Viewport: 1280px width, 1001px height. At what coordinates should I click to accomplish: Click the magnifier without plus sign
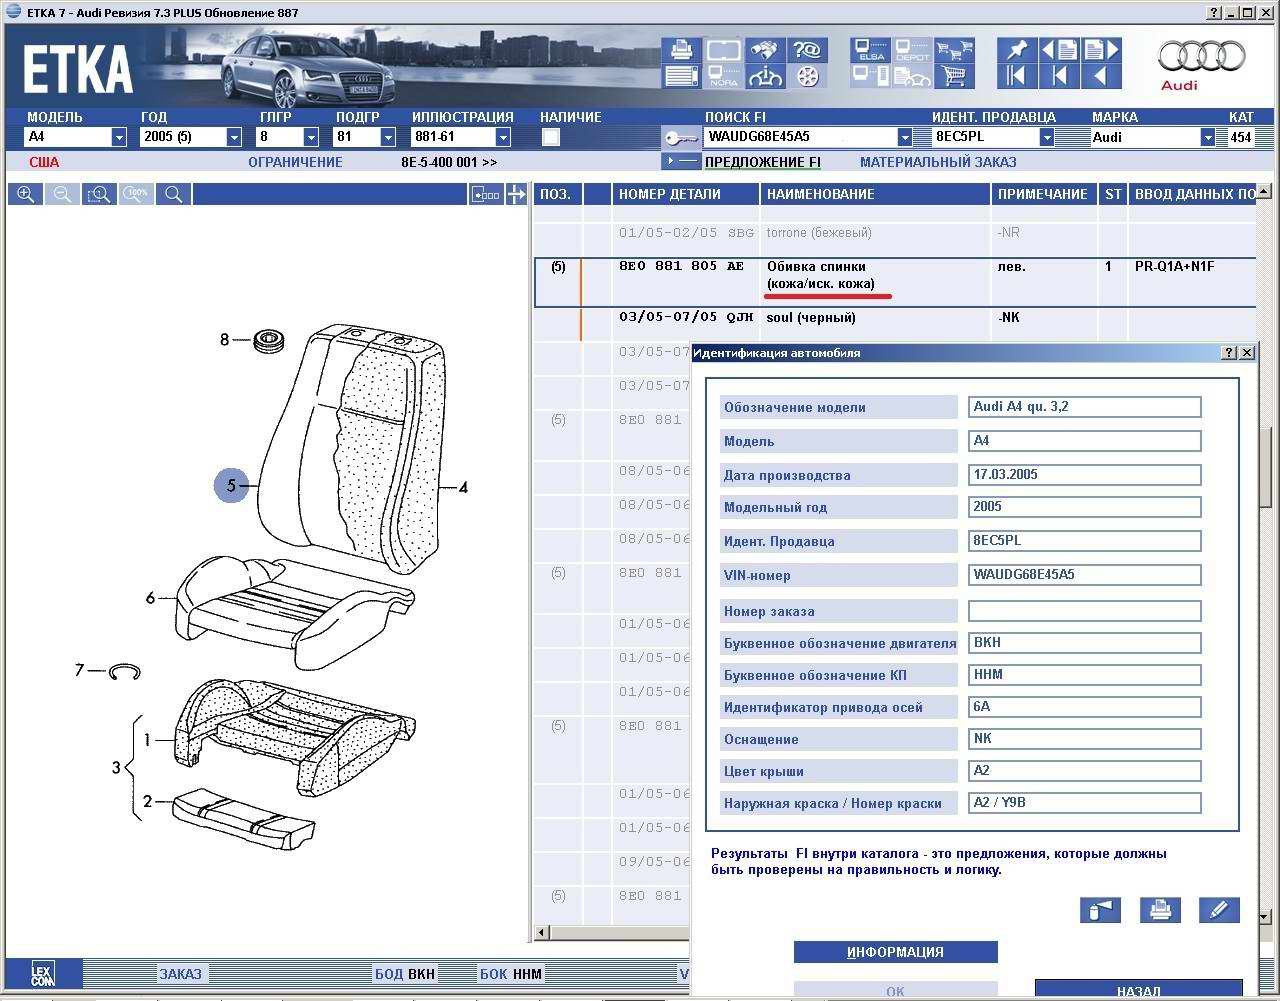(174, 194)
